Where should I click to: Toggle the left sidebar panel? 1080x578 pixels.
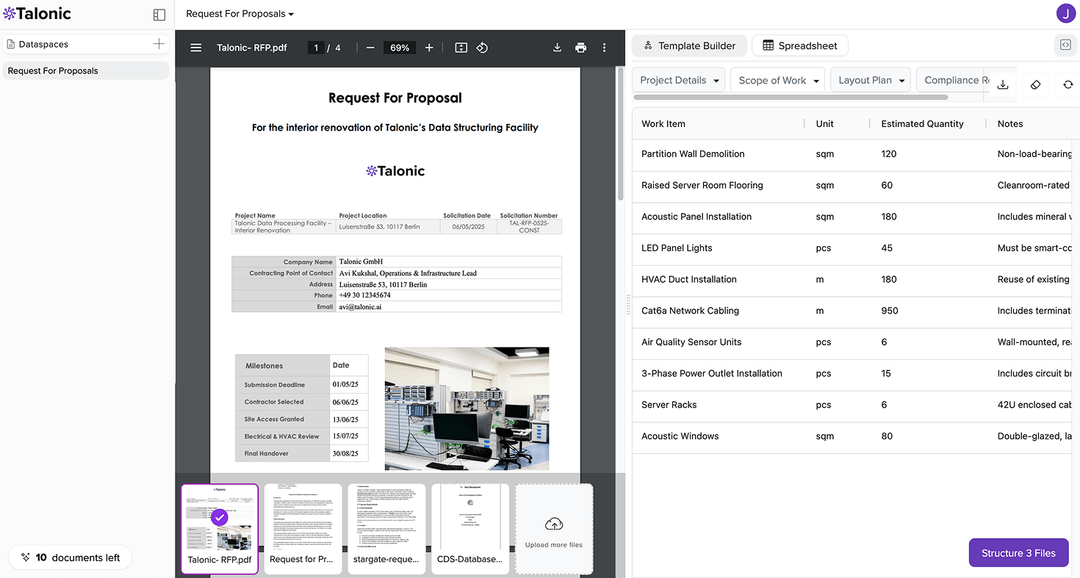pos(159,13)
